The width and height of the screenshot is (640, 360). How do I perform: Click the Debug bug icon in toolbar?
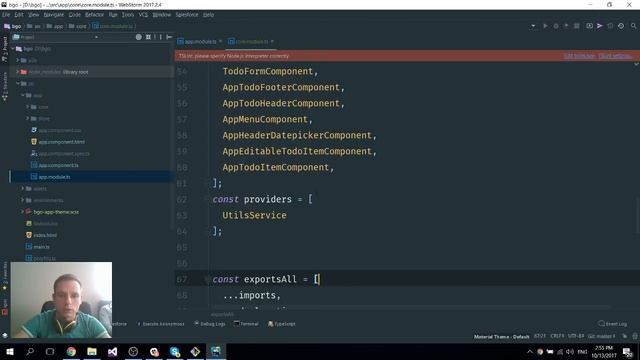point(556,26)
